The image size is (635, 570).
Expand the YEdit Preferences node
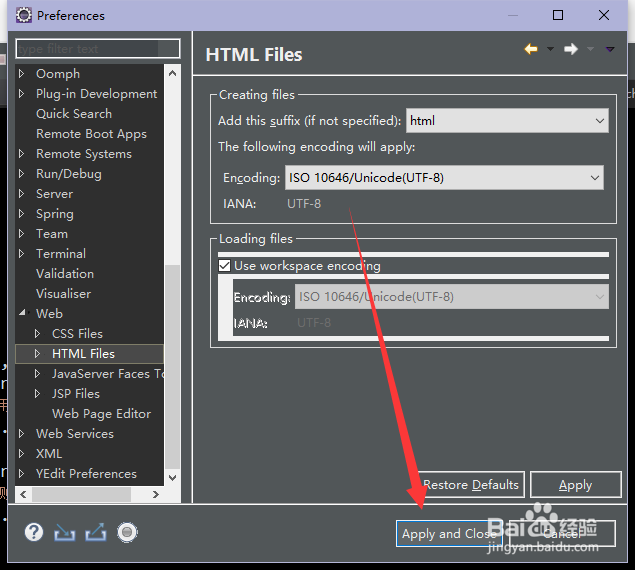pos(21,473)
